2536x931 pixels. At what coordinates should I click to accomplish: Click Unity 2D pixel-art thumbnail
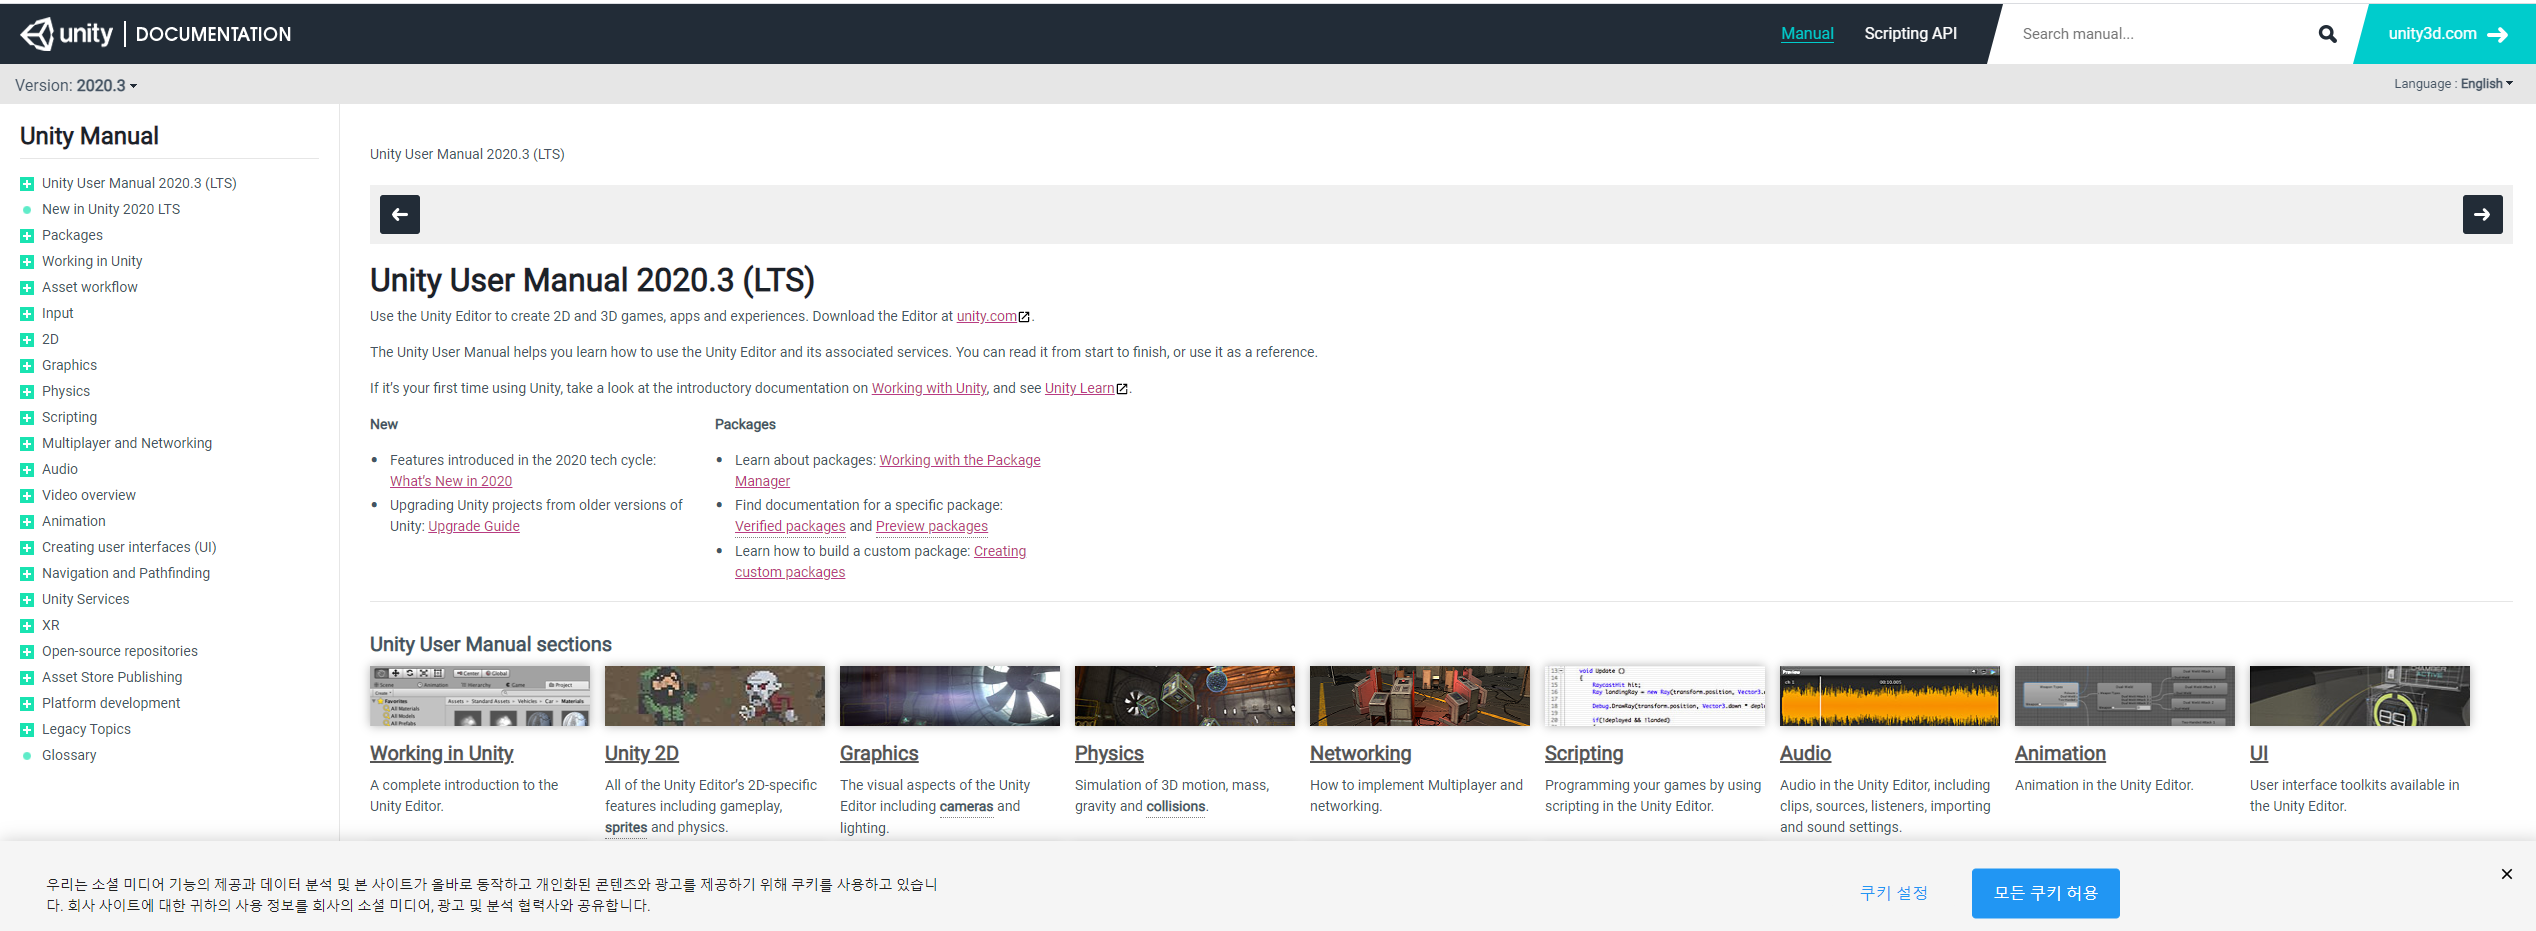pyautogui.click(x=715, y=696)
